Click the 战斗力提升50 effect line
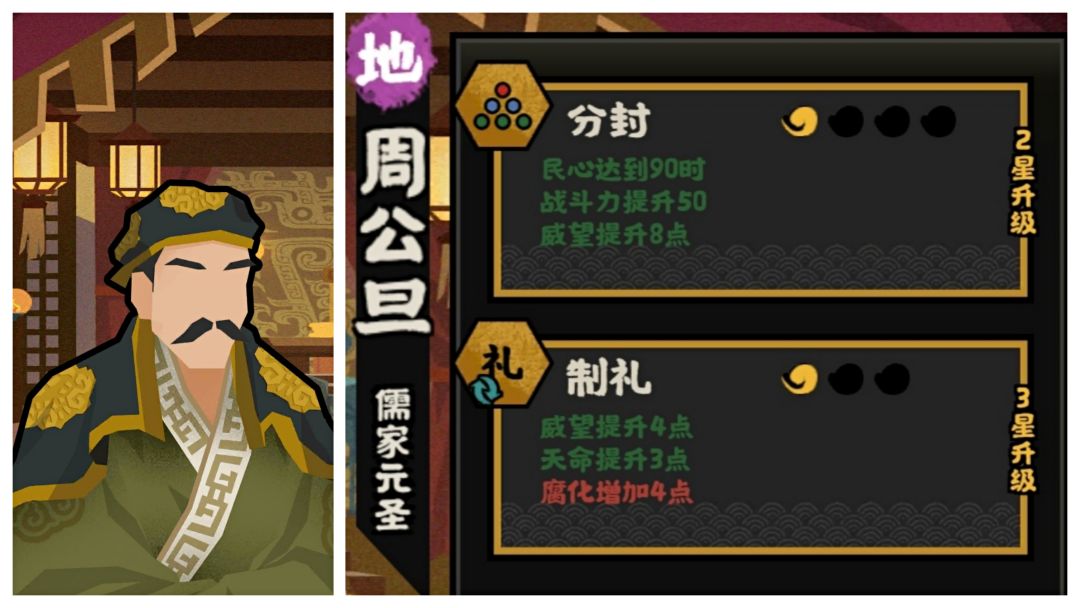 coord(623,202)
